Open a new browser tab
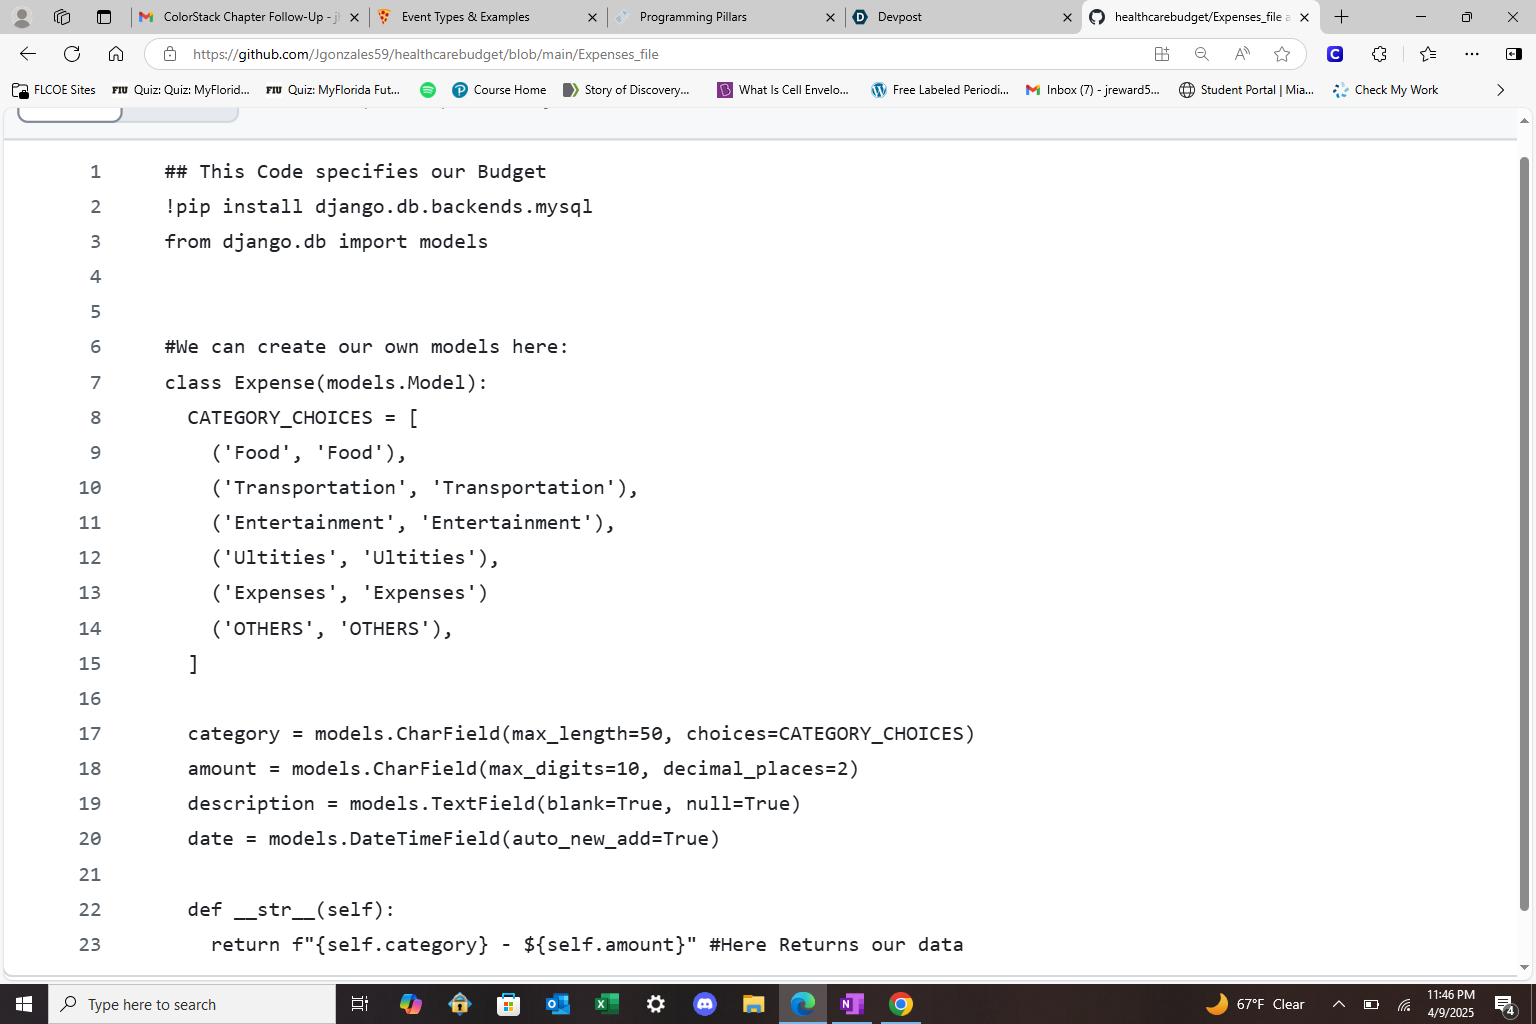 point(1342,17)
